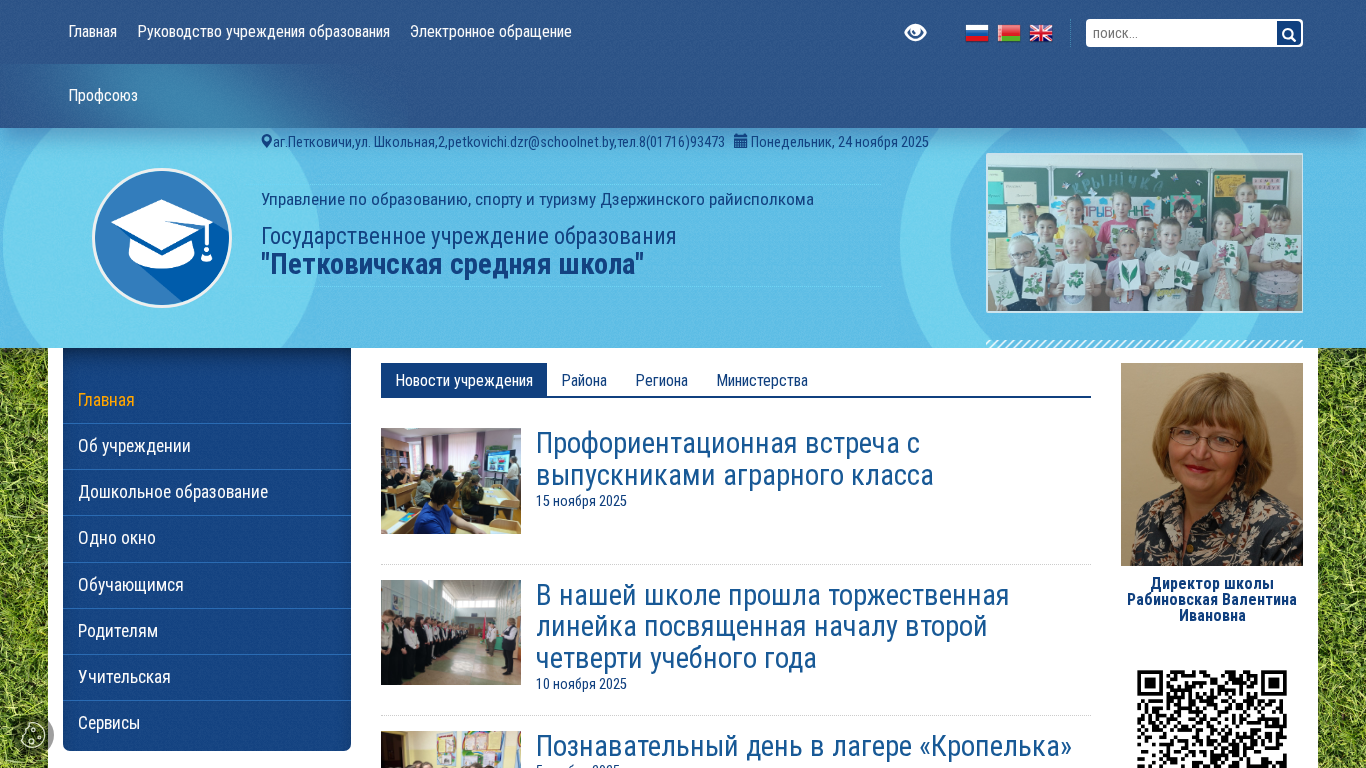Image resolution: width=1366 pixels, height=768 pixels.
Task: Click the map pin address icon
Action: (266, 141)
